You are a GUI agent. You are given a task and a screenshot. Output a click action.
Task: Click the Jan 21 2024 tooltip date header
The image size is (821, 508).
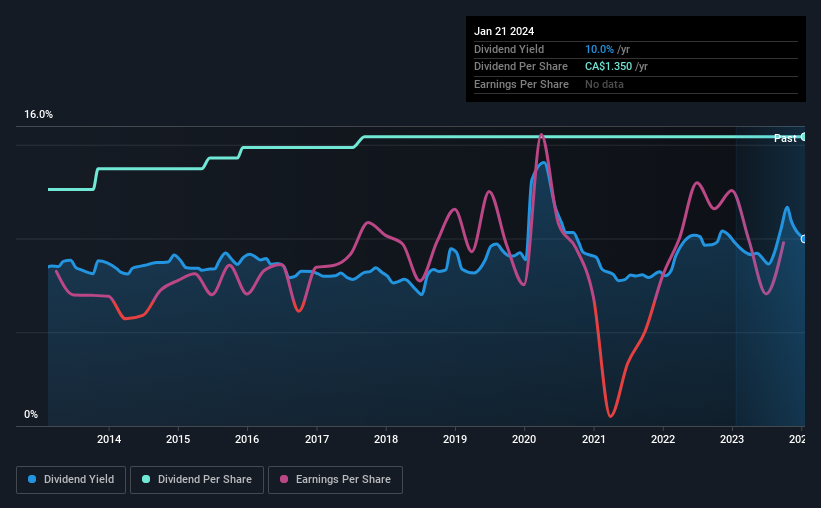504,31
